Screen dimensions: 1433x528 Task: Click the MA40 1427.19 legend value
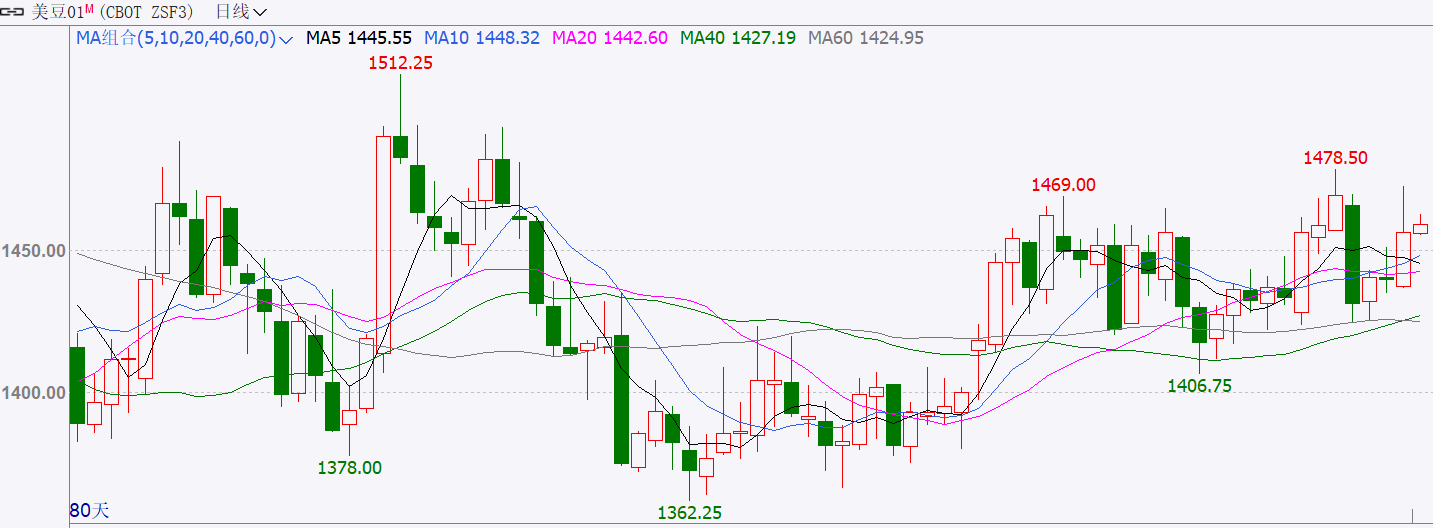coord(738,38)
